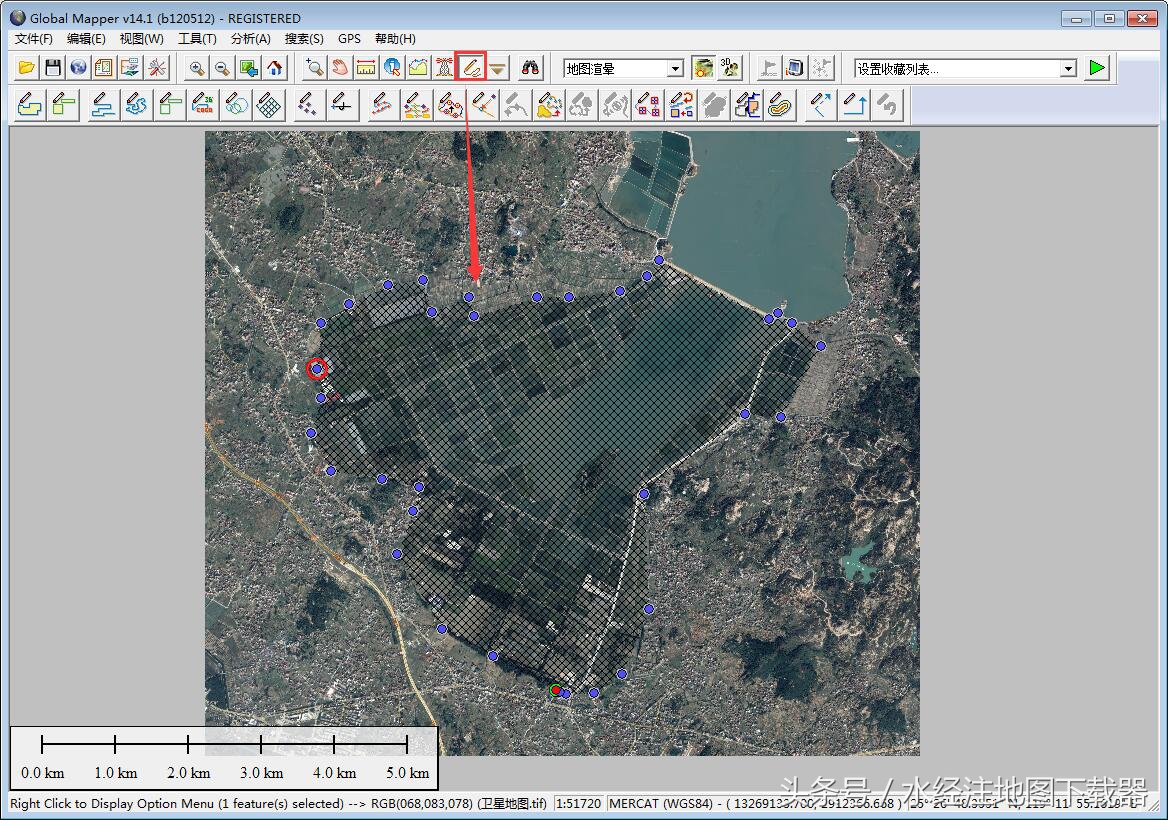Click the brown down-arrow toolbar dropdown

coord(497,68)
